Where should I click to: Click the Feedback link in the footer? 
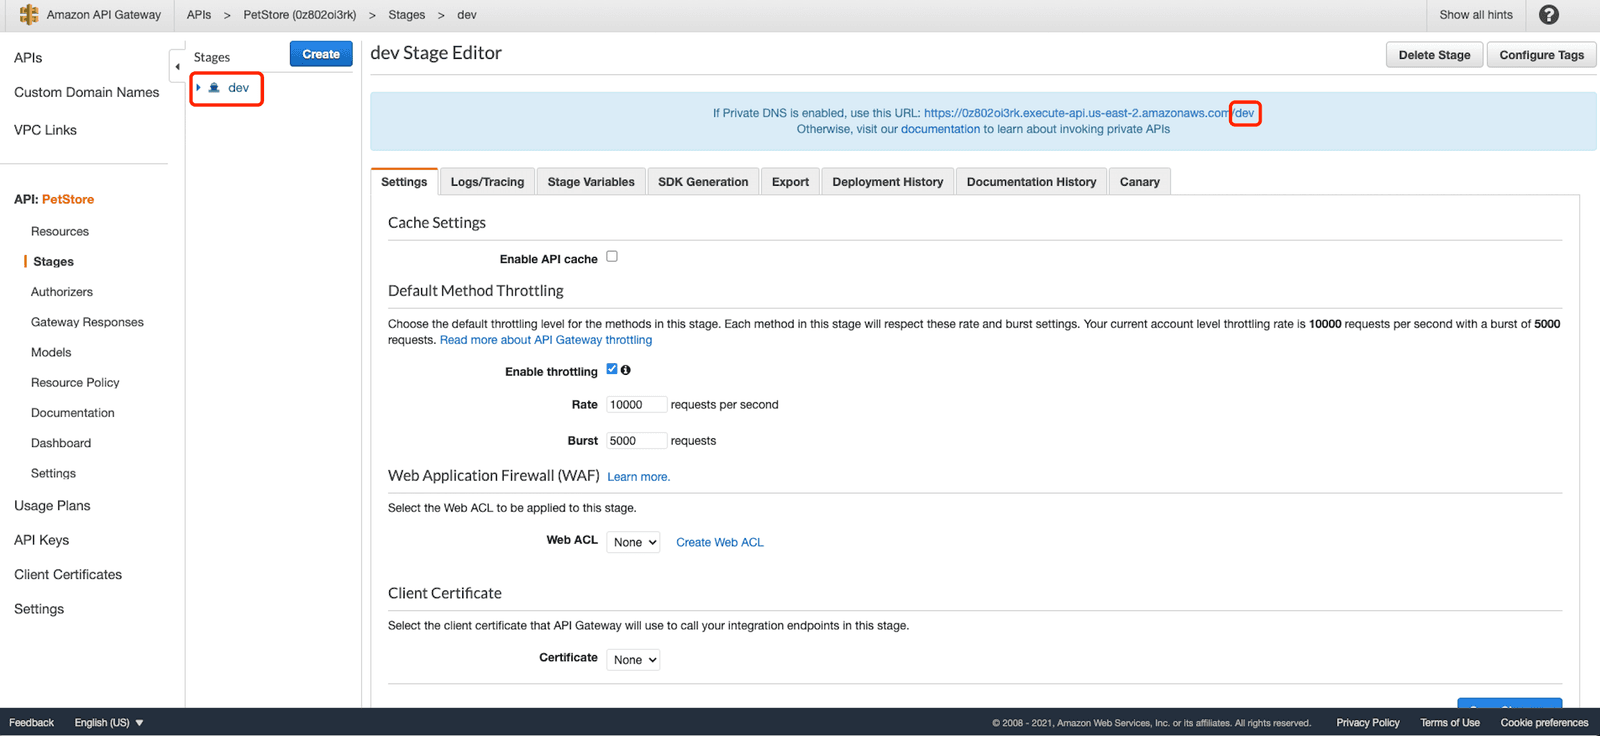point(31,723)
